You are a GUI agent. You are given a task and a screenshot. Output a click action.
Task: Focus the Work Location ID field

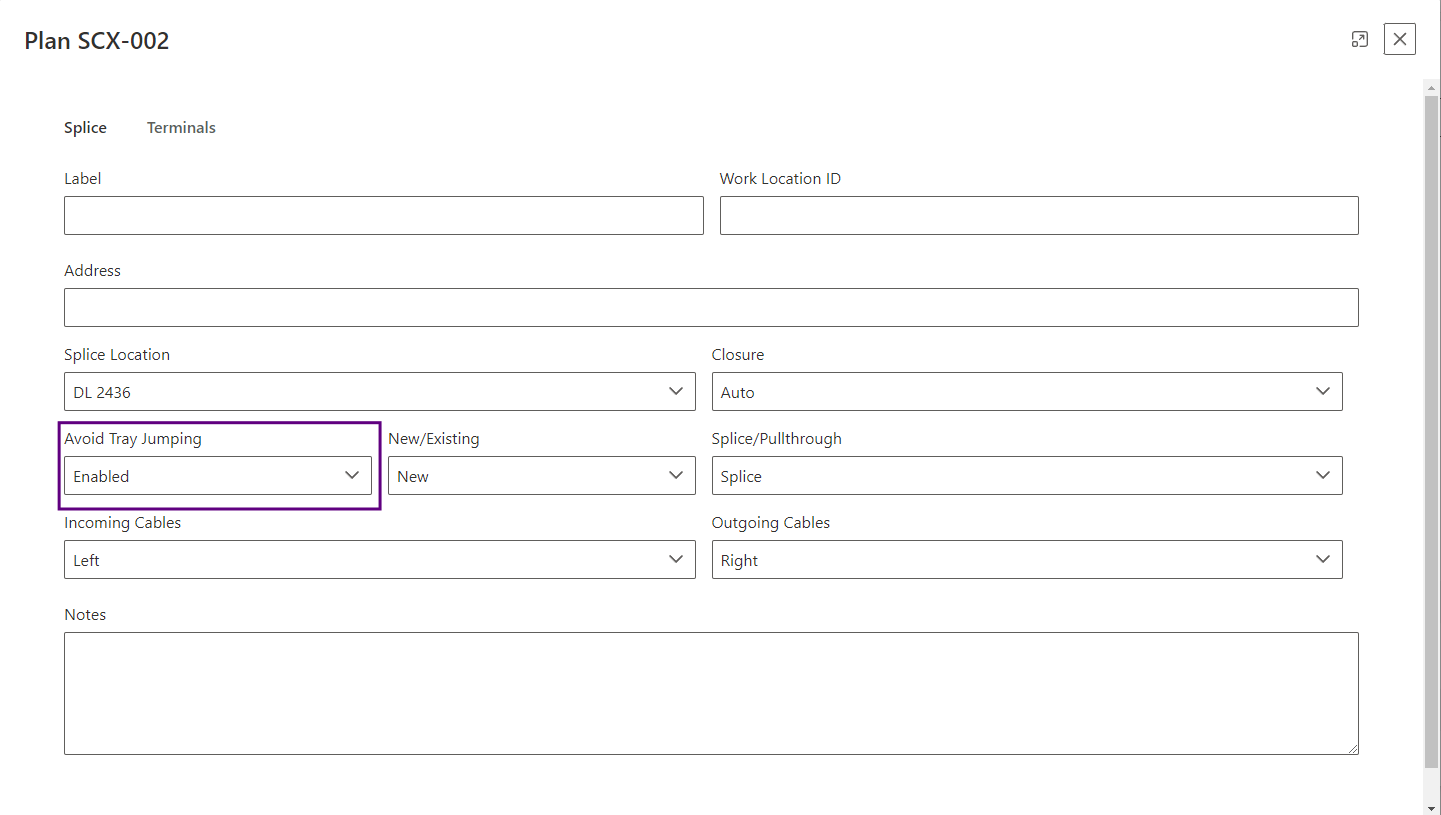[1039, 215]
